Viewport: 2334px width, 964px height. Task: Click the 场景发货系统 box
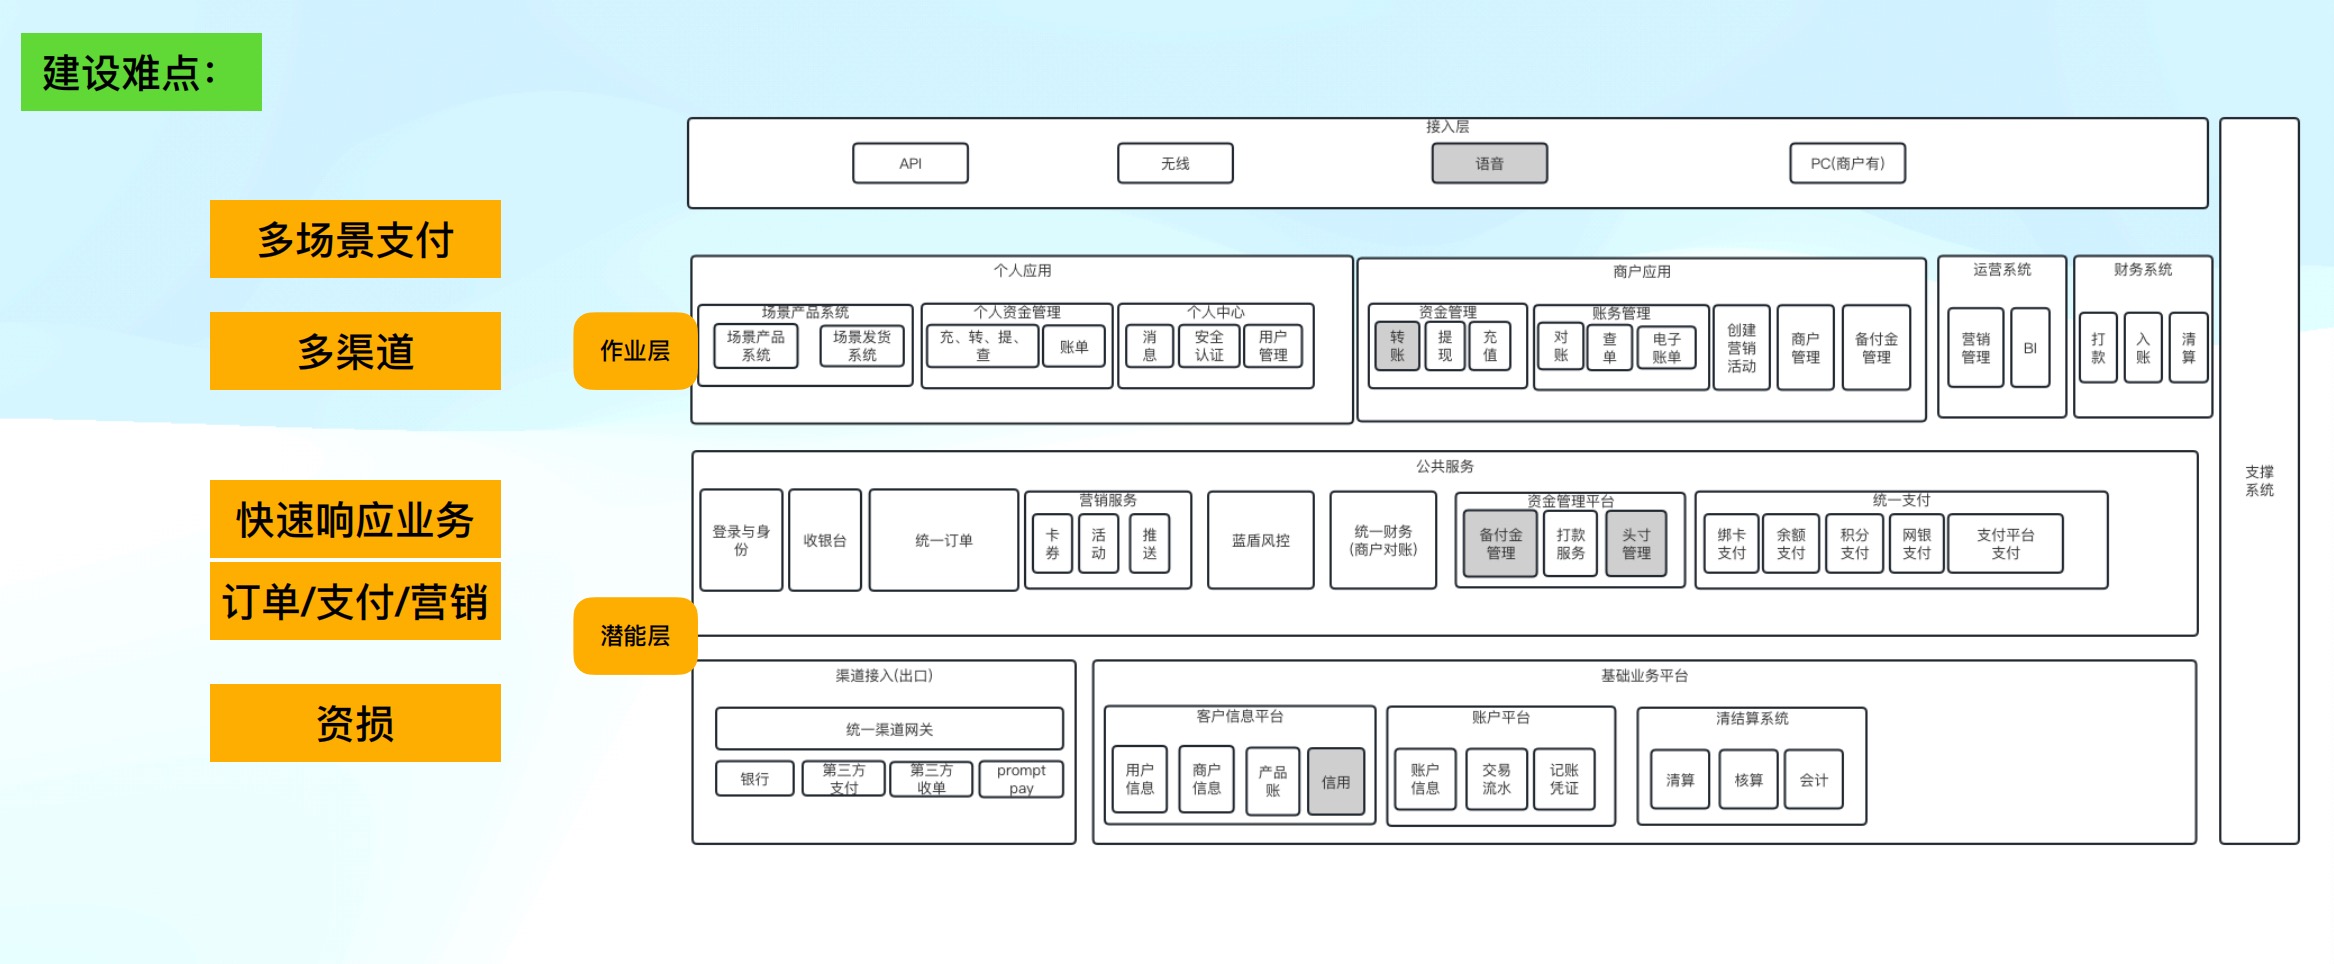coord(862,346)
